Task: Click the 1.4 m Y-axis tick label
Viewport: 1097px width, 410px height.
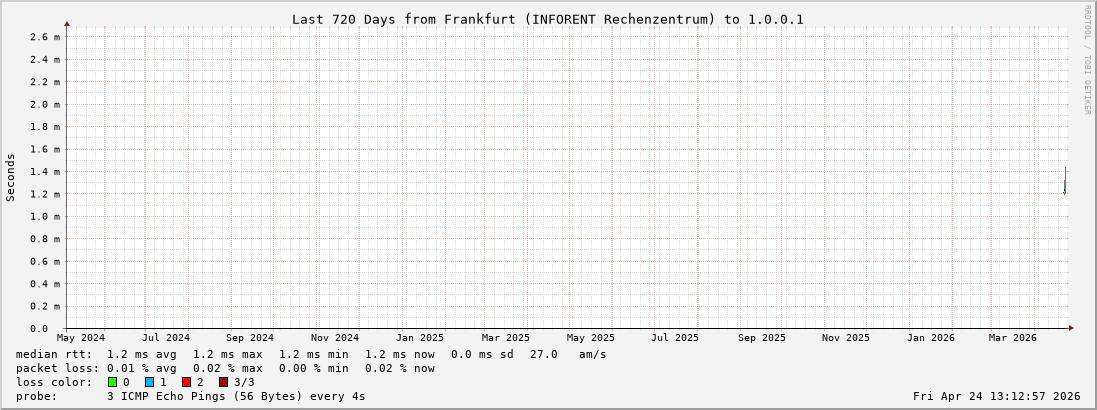Action: click(x=45, y=172)
